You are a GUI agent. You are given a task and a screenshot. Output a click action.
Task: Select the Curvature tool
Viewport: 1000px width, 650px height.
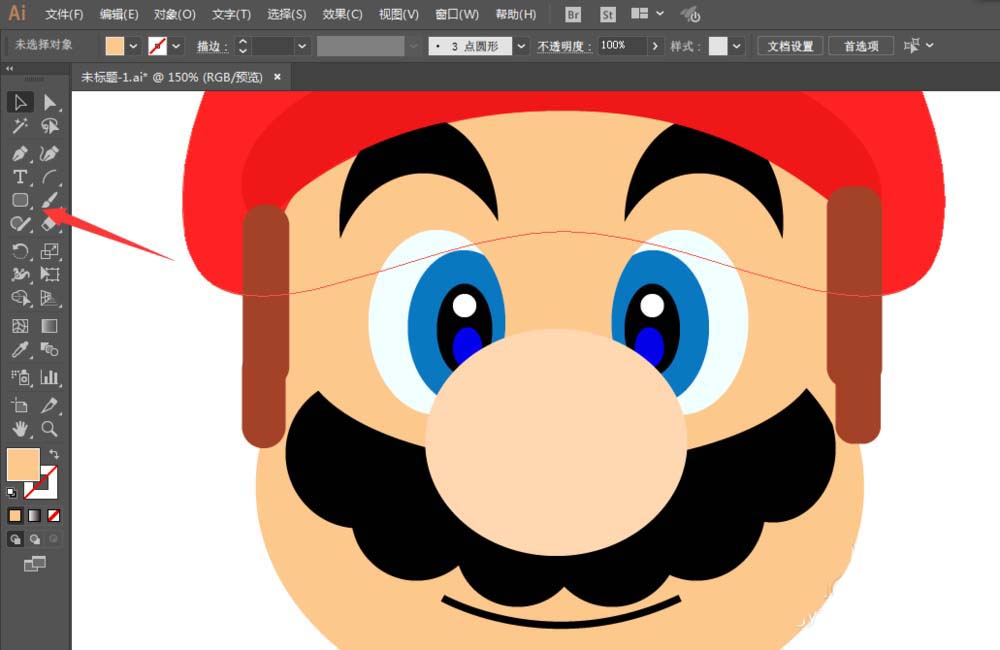tap(50, 153)
